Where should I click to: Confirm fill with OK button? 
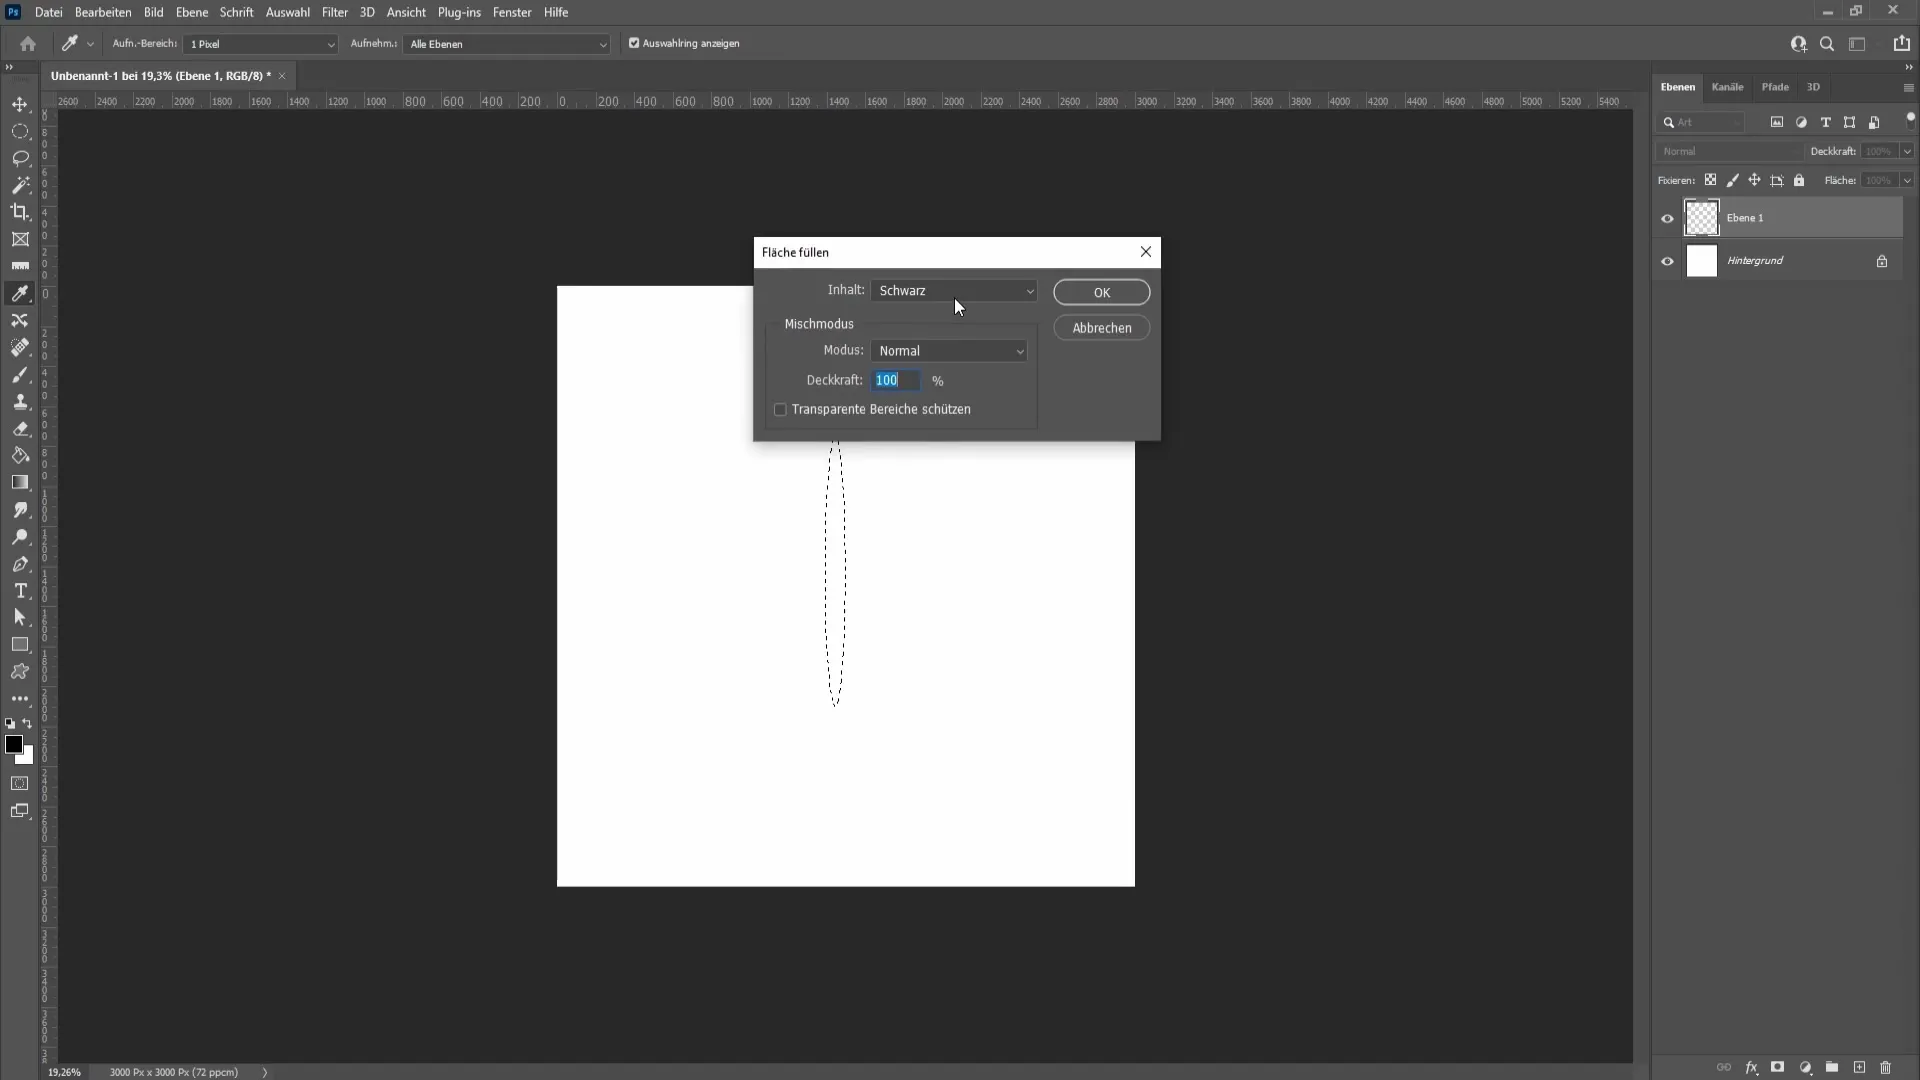point(1102,293)
